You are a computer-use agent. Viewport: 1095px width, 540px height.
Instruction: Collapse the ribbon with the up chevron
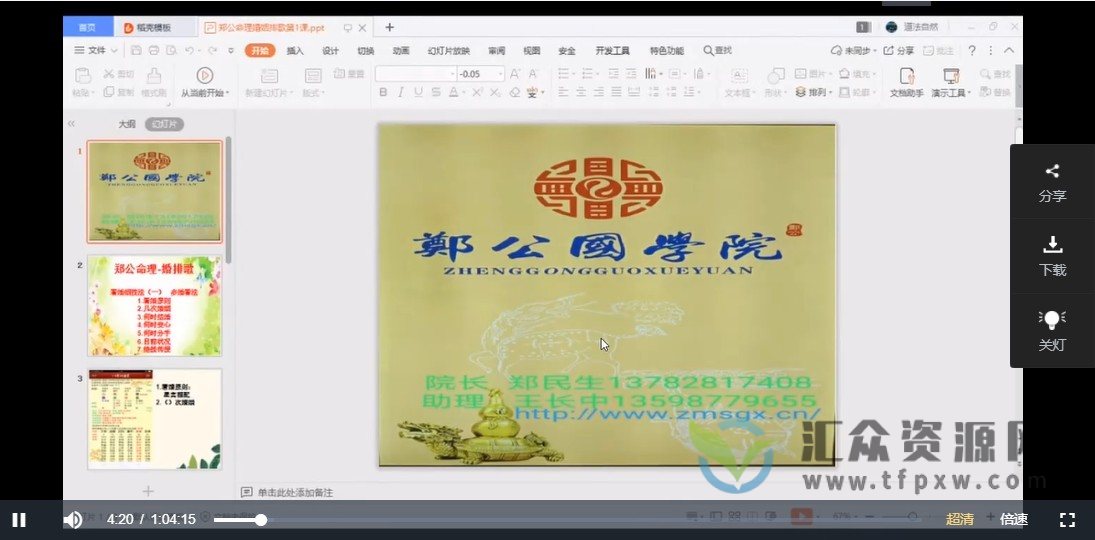[x=1008, y=50]
